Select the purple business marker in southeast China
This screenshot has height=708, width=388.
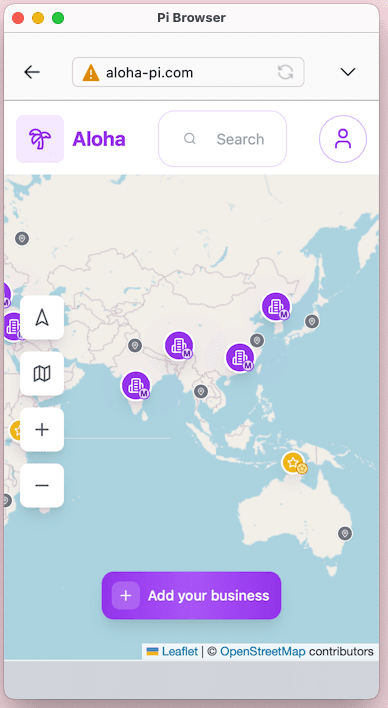click(240, 358)
